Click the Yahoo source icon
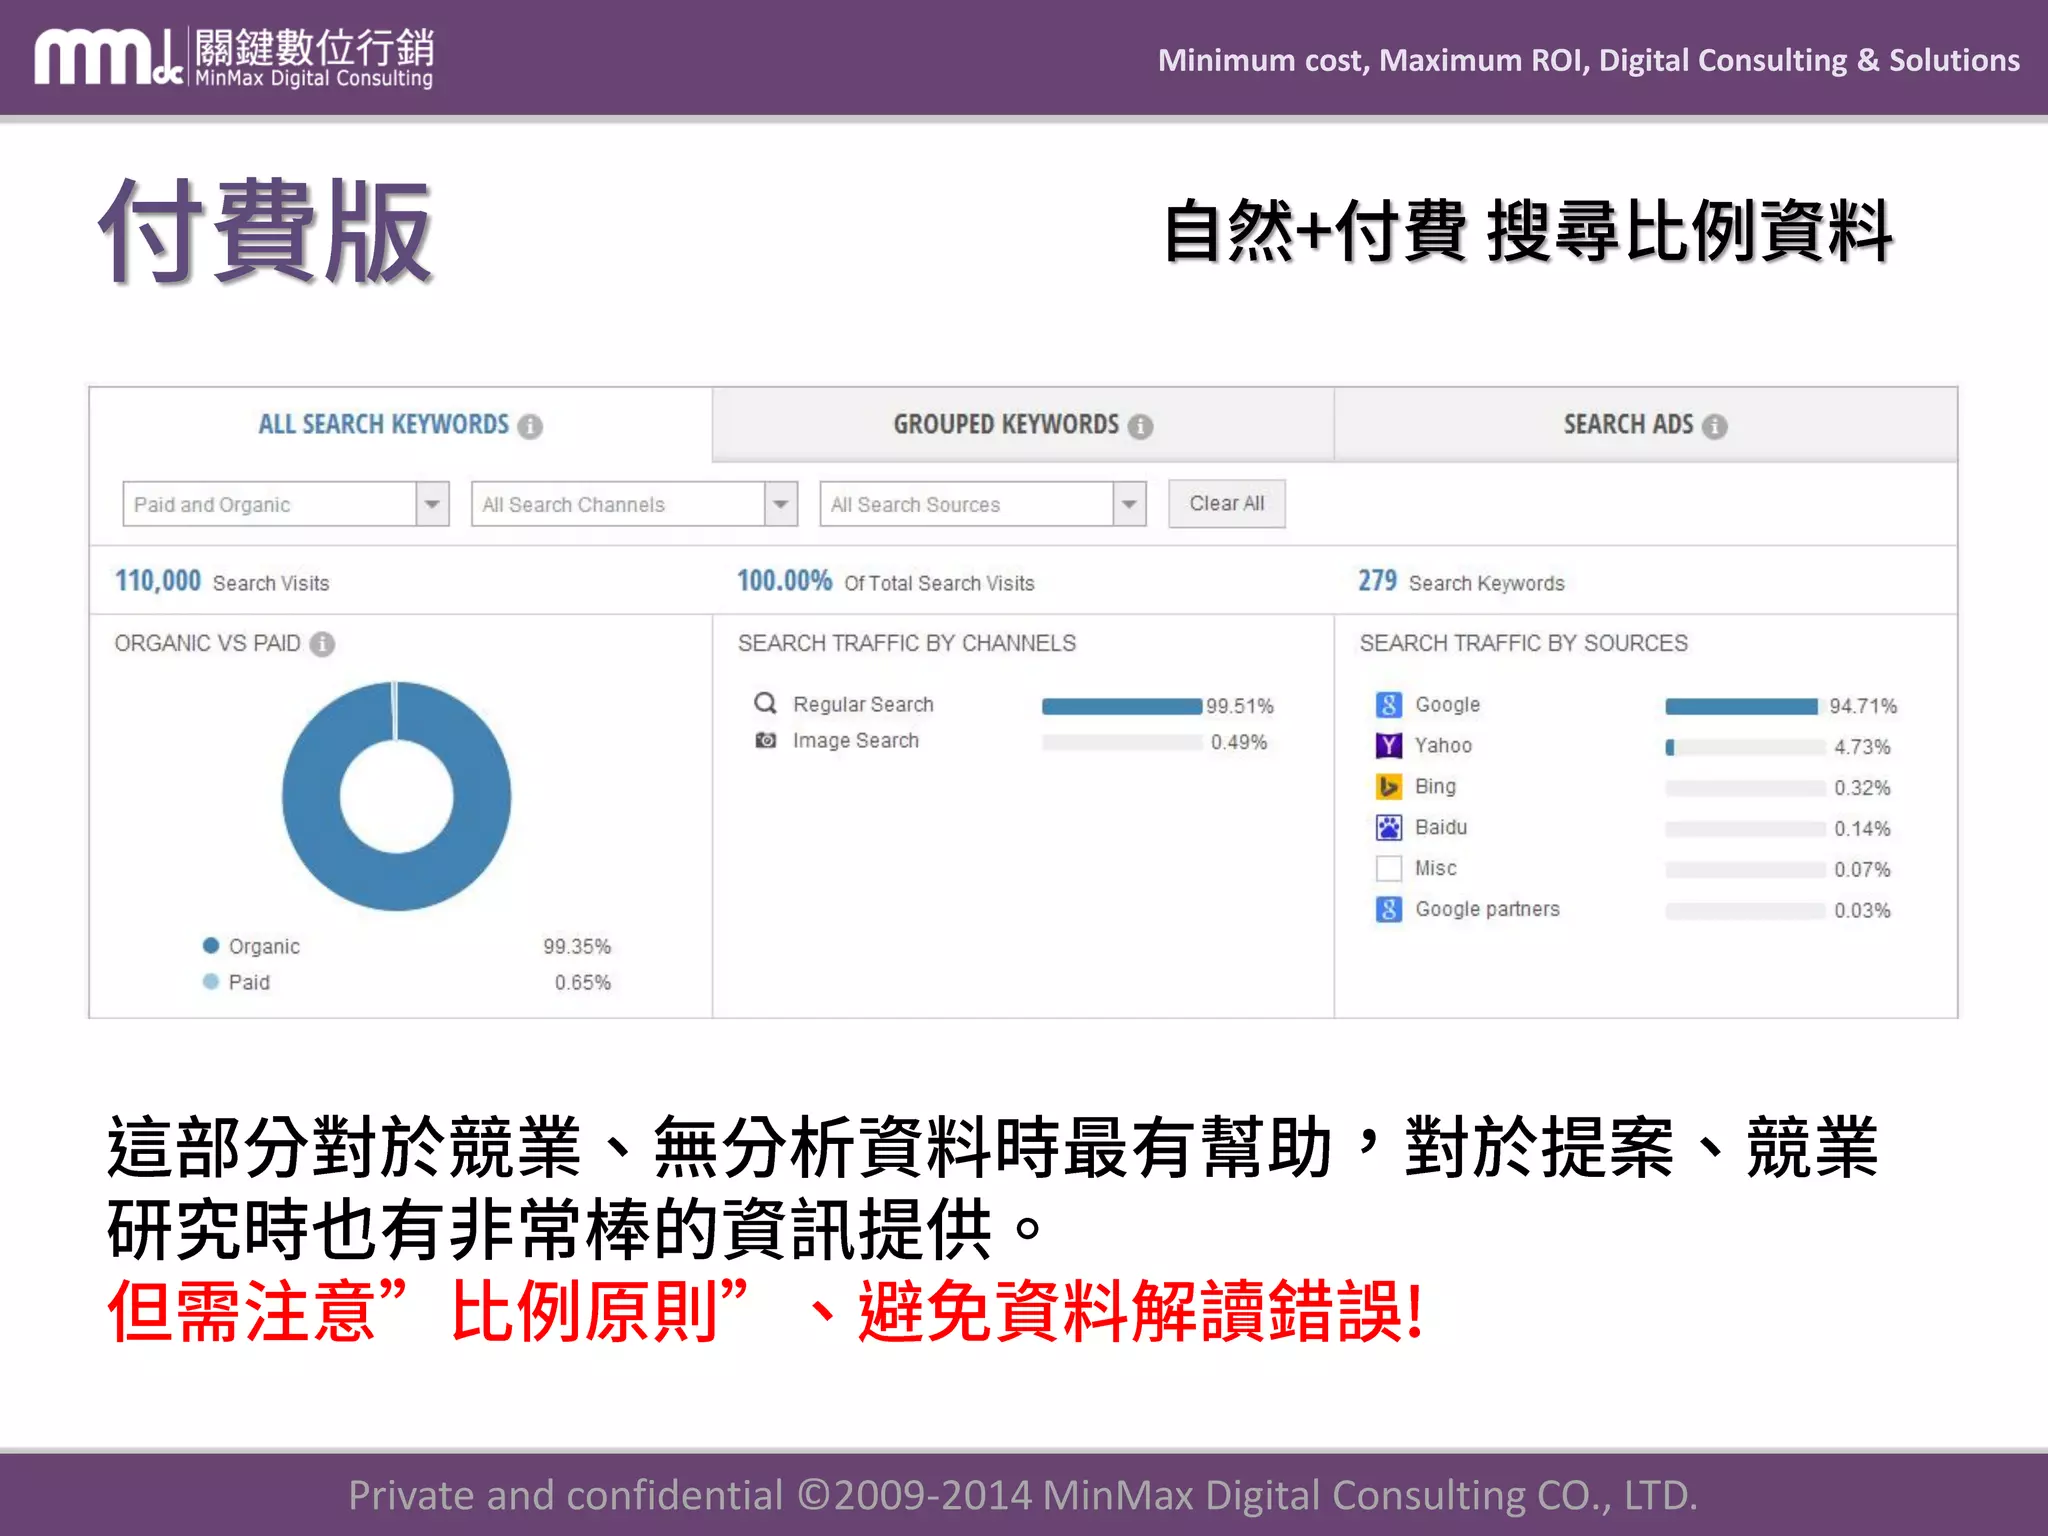The image size is (2048, 1536). point(1388,746)
